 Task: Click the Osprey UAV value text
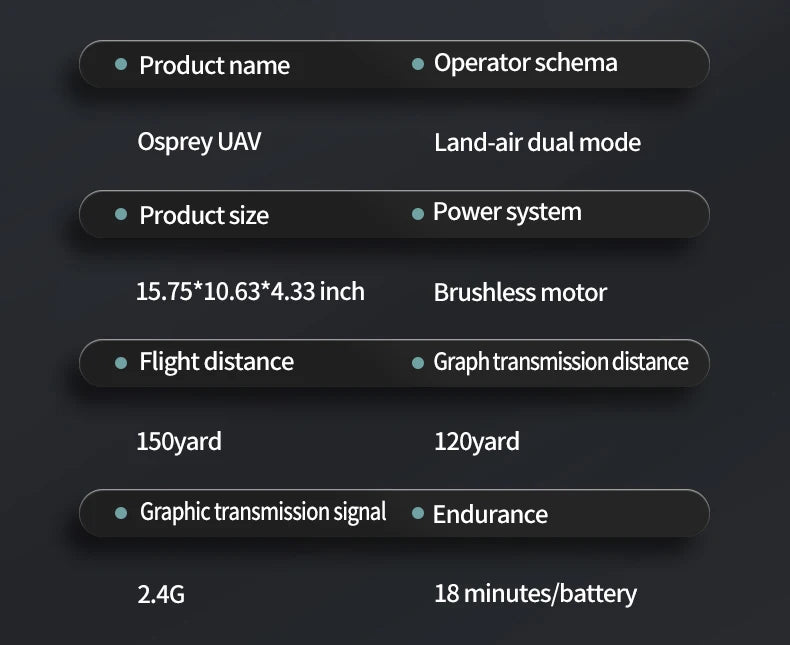pyautogui.click(x=199, y=141)
